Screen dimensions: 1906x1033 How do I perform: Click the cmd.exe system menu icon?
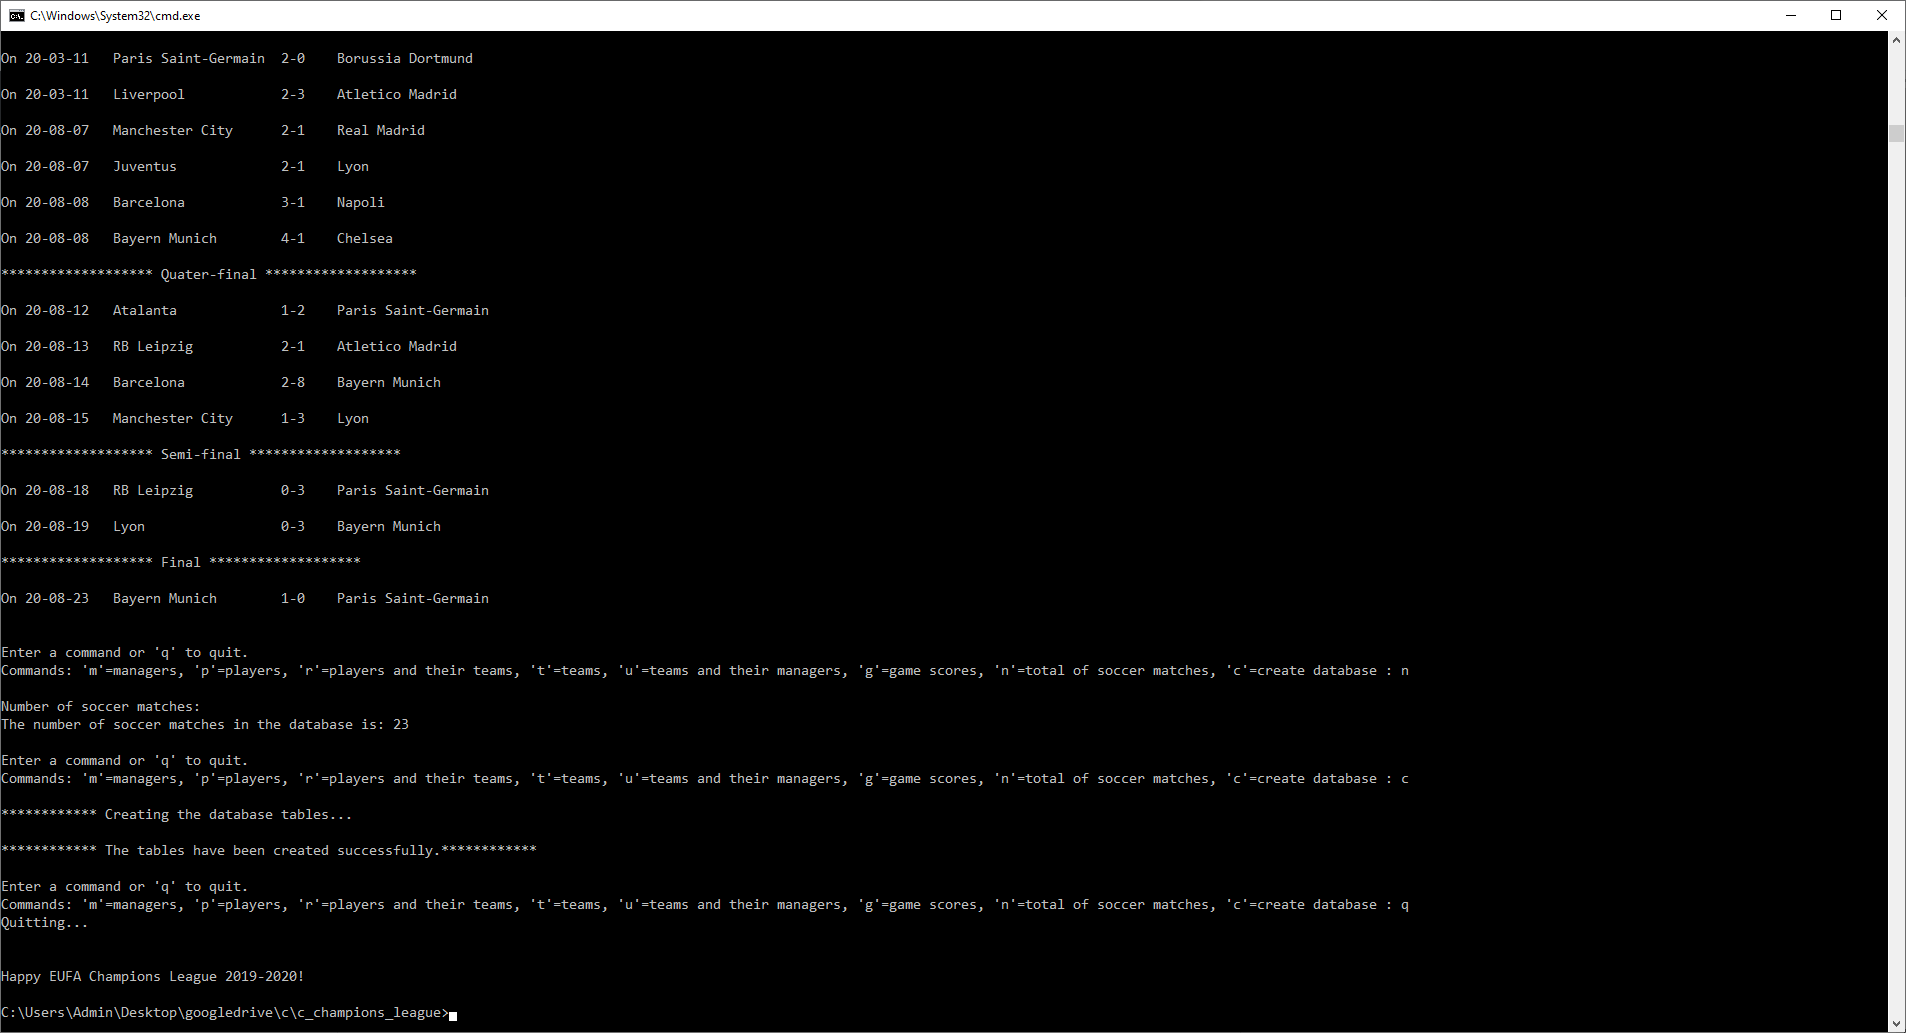point(16,15)
